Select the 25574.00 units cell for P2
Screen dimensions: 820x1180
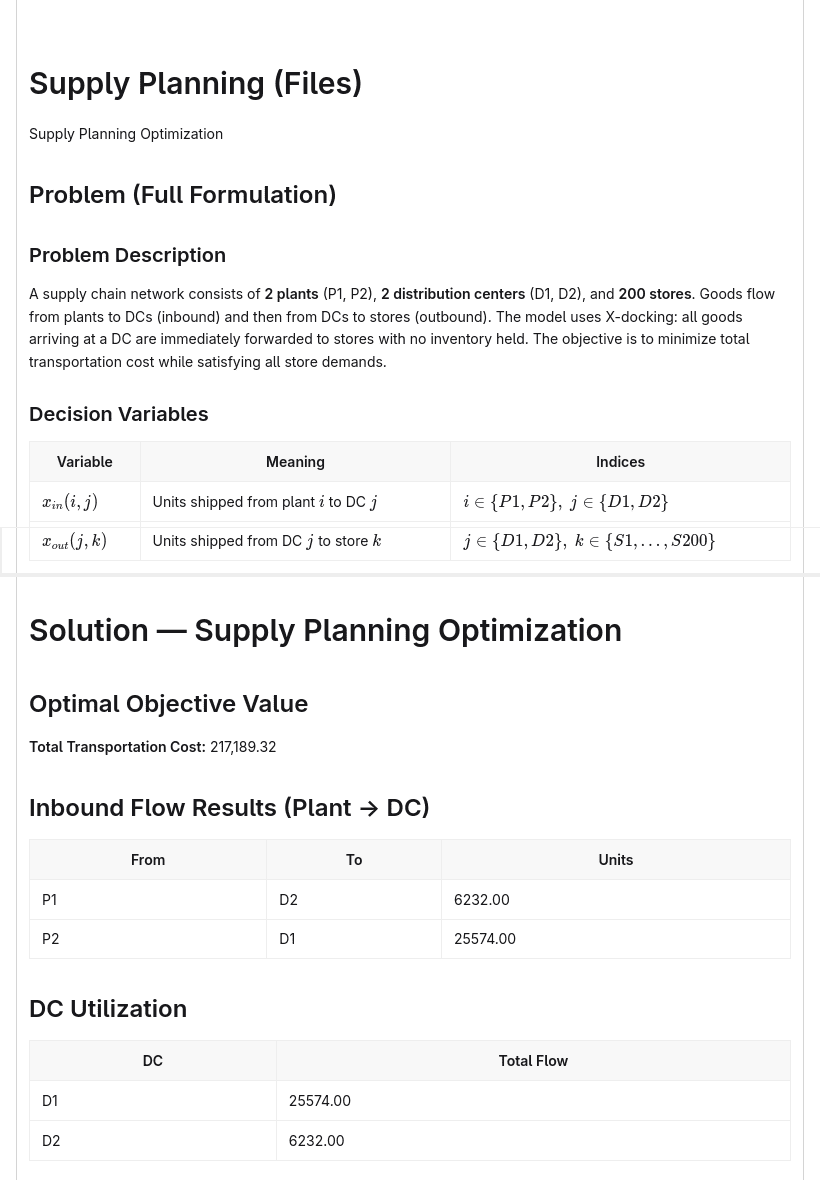pos(616,939)
